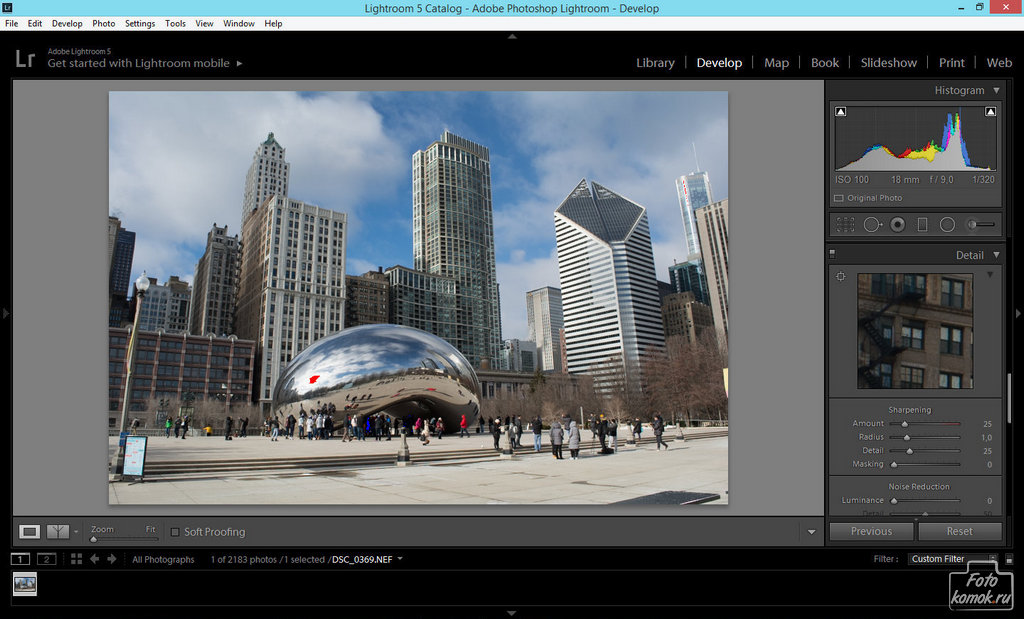Toggle shadow clipping indicator in histogram
Image resolution: width=1024 pixels, height=619 pixels.
(841, 112)
